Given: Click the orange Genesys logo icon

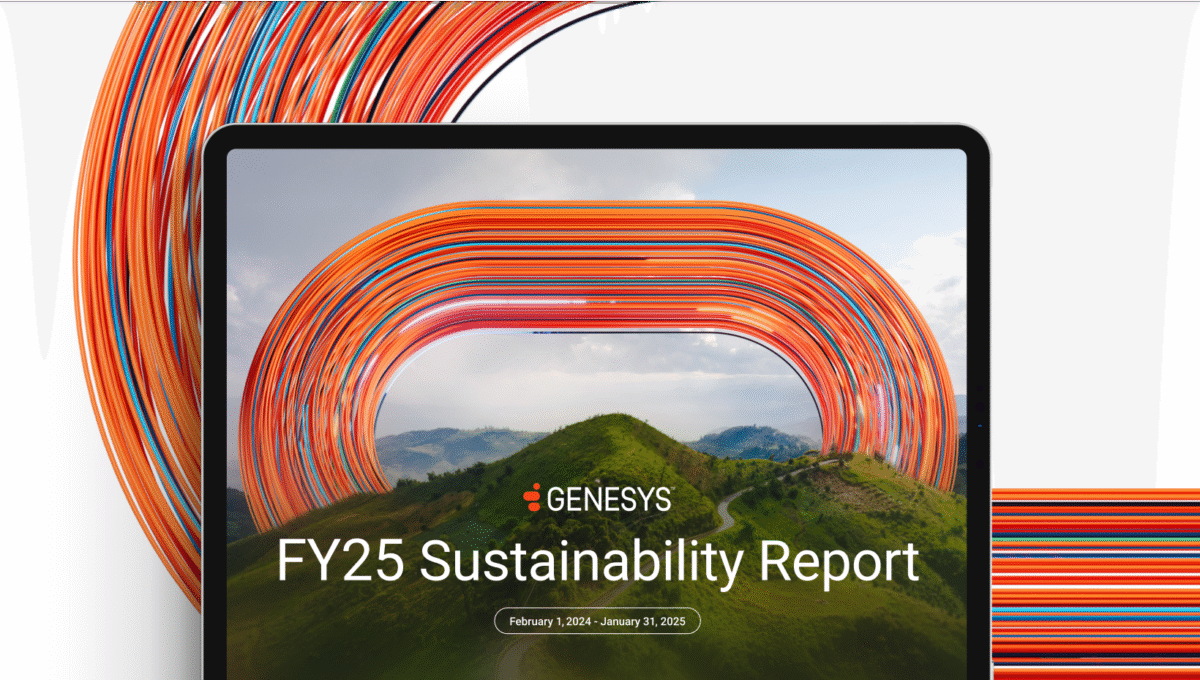Looking at the screenshot, I should (533, 497).
